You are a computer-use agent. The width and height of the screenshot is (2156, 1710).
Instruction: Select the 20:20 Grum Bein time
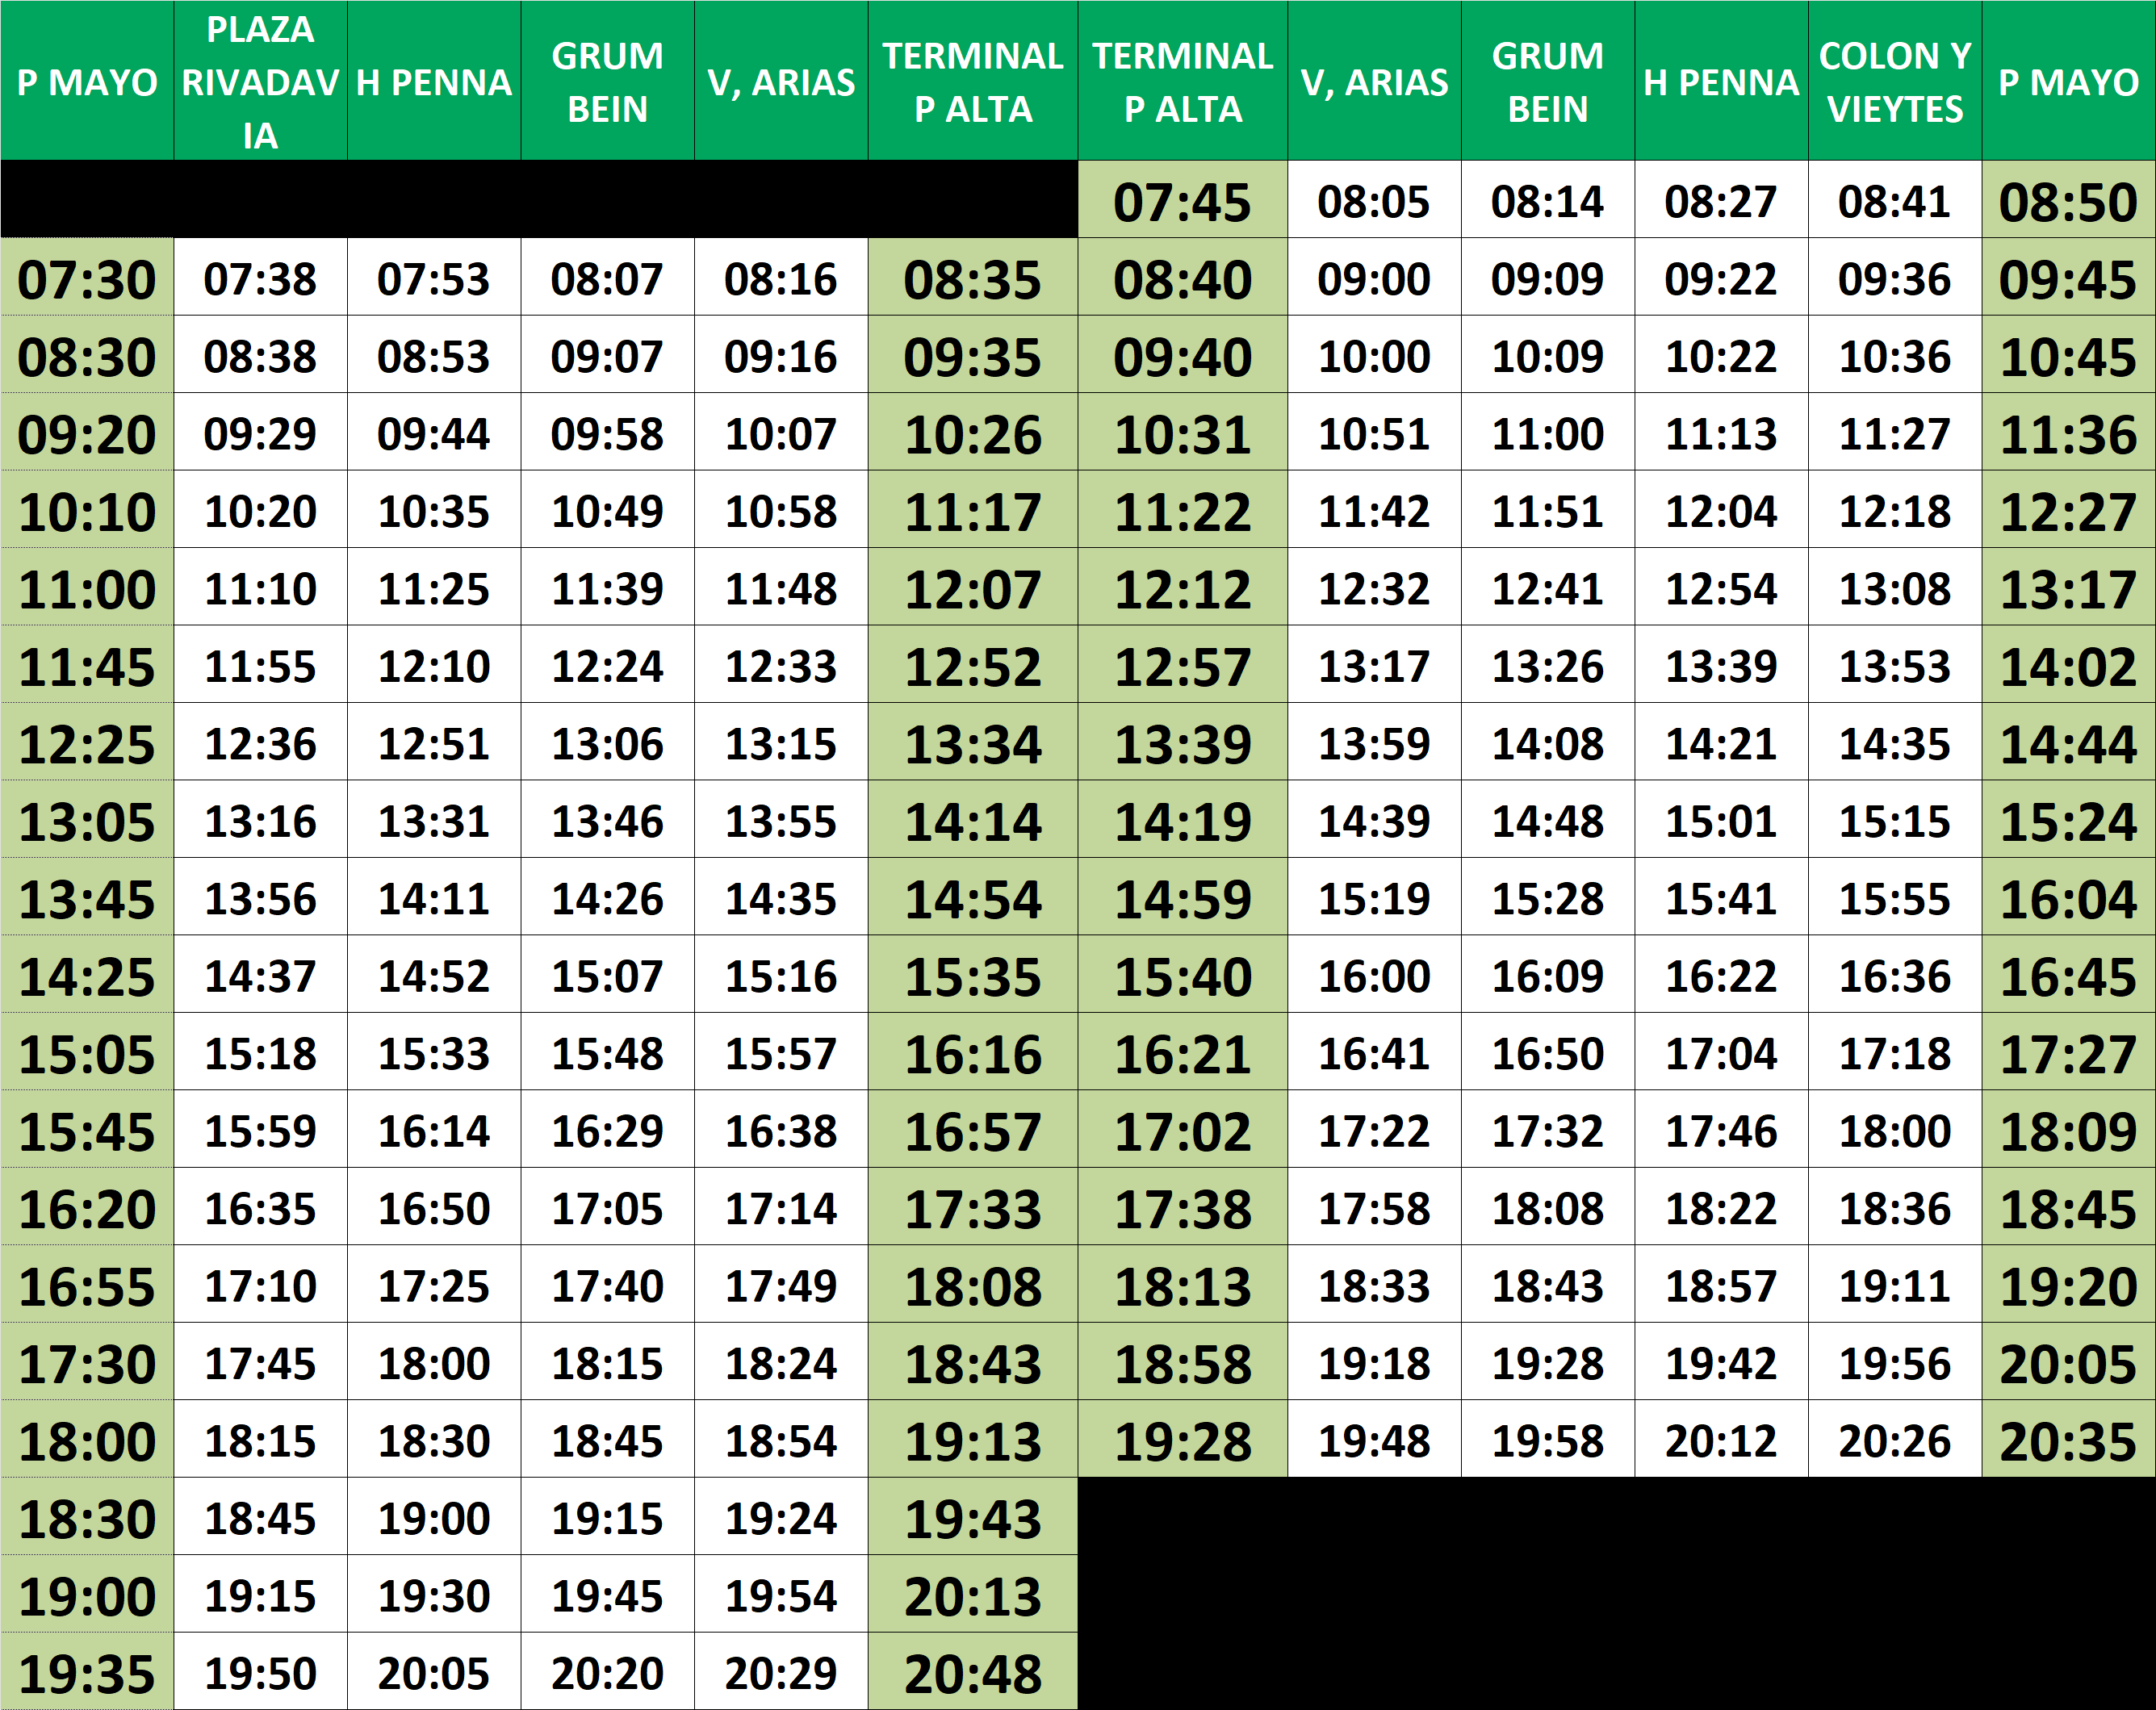point(607,1673)
